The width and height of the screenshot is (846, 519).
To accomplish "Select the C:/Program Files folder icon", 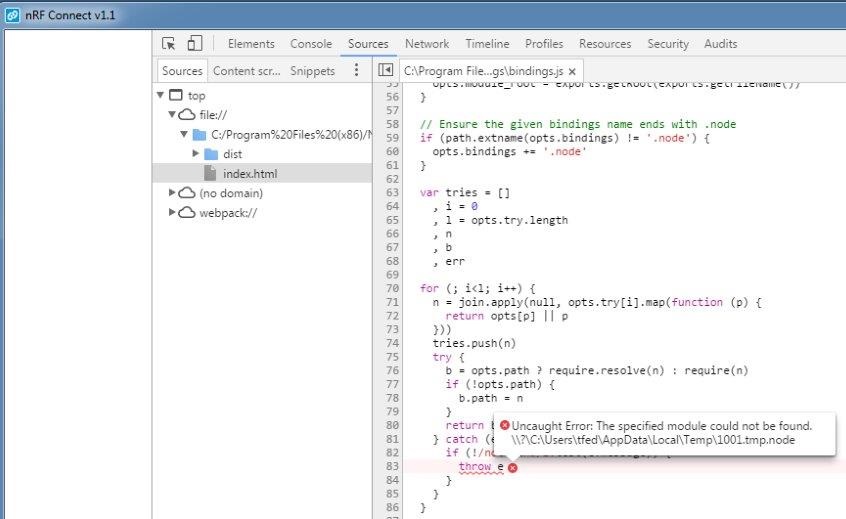I will point(200,134).
